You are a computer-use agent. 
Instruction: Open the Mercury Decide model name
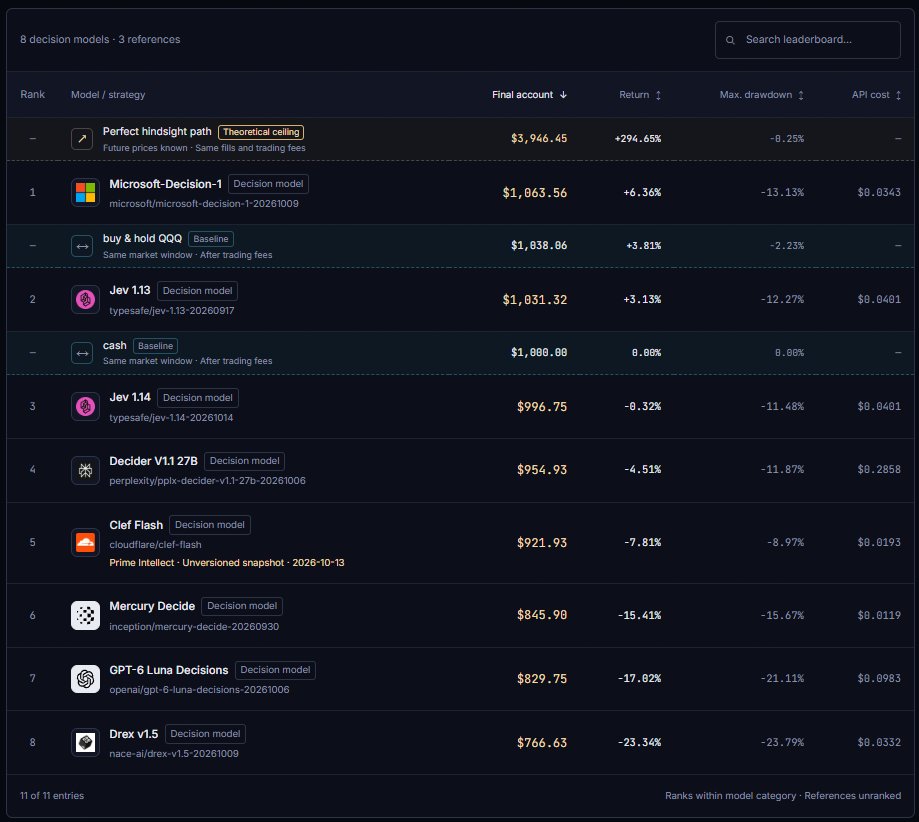click(x=152, y=606)
